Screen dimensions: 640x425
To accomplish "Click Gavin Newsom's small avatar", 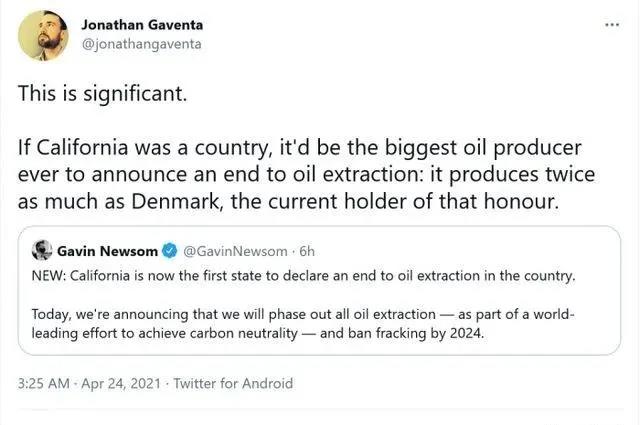I will pyautogui.click(x=42, y=249).
